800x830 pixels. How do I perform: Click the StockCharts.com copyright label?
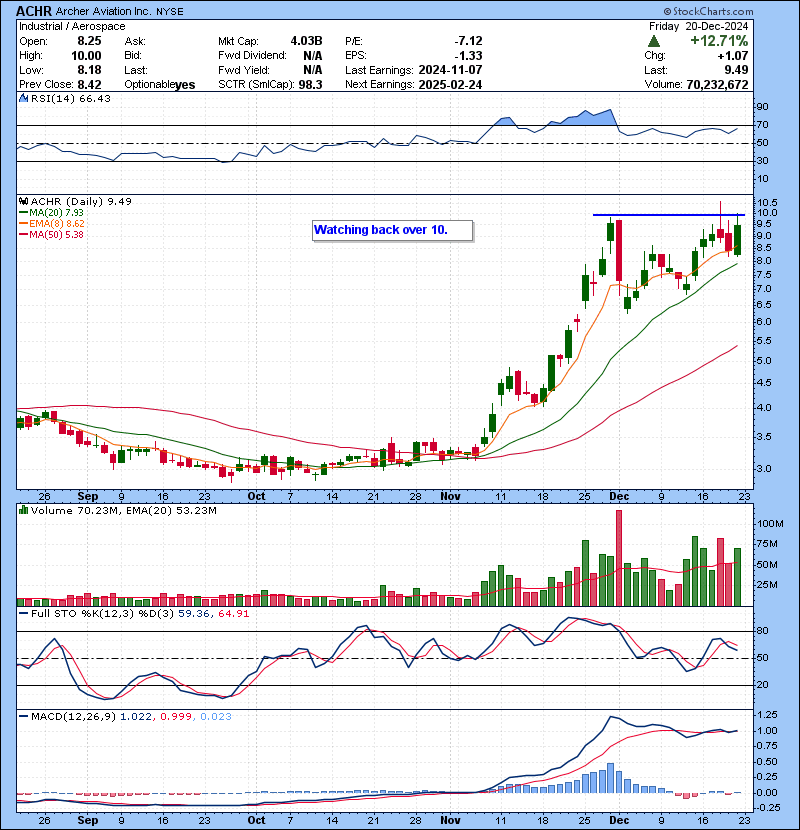click(708, 11)
